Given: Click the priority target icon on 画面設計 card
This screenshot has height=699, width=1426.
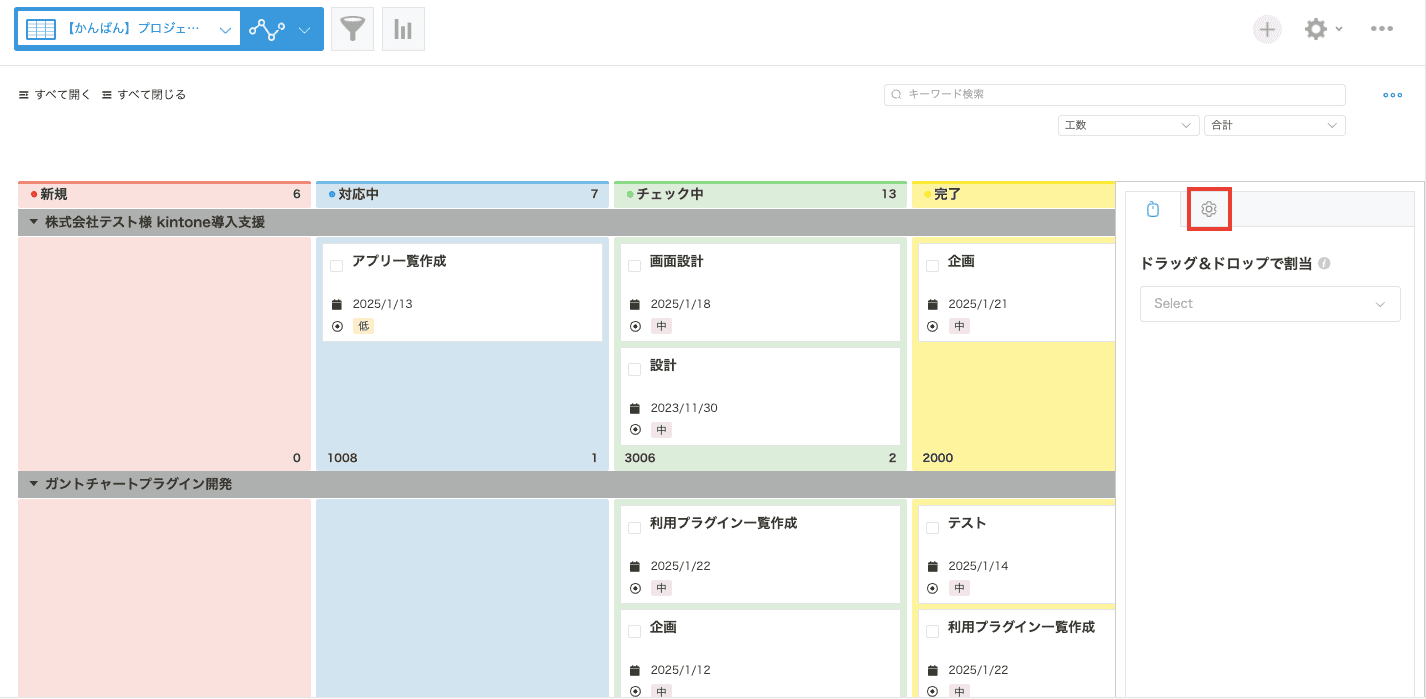Looking at the screenshot, I should click(634, 326).
